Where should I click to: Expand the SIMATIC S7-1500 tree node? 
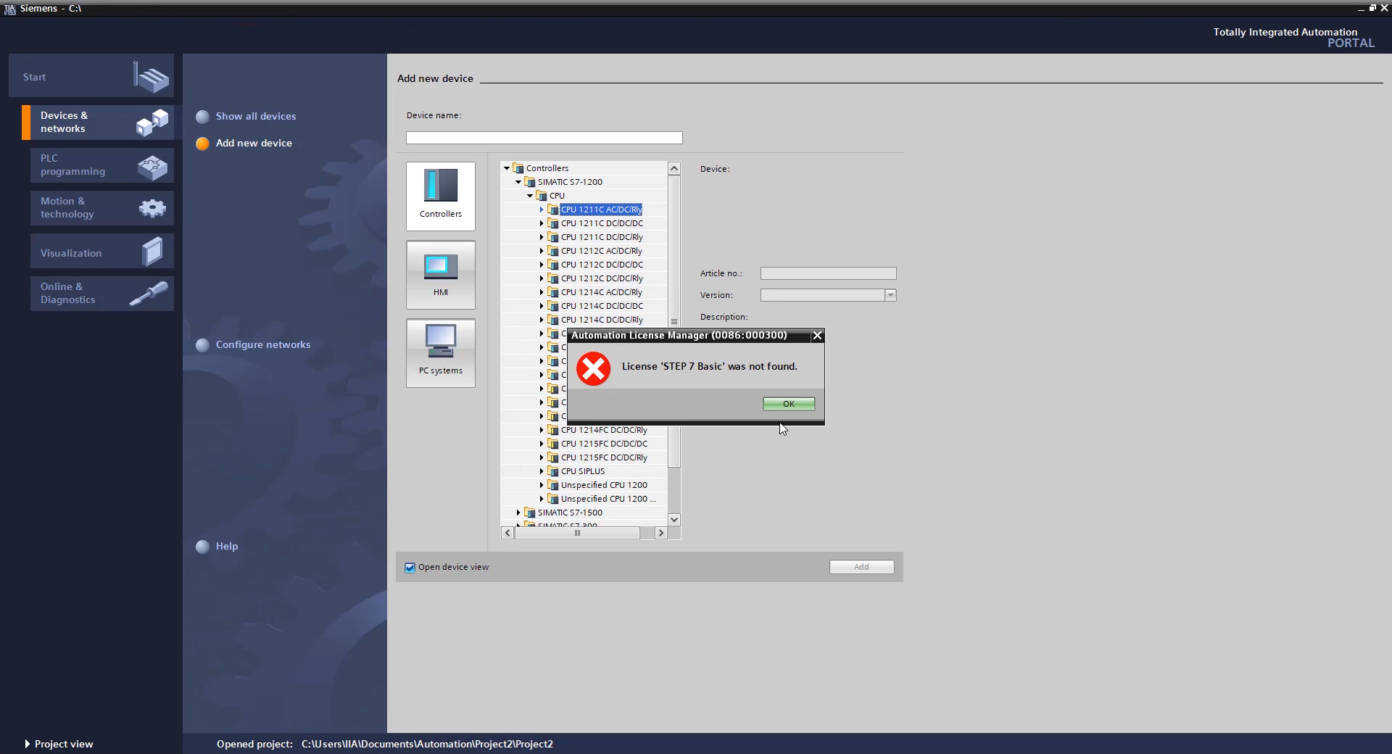[518, 512]
